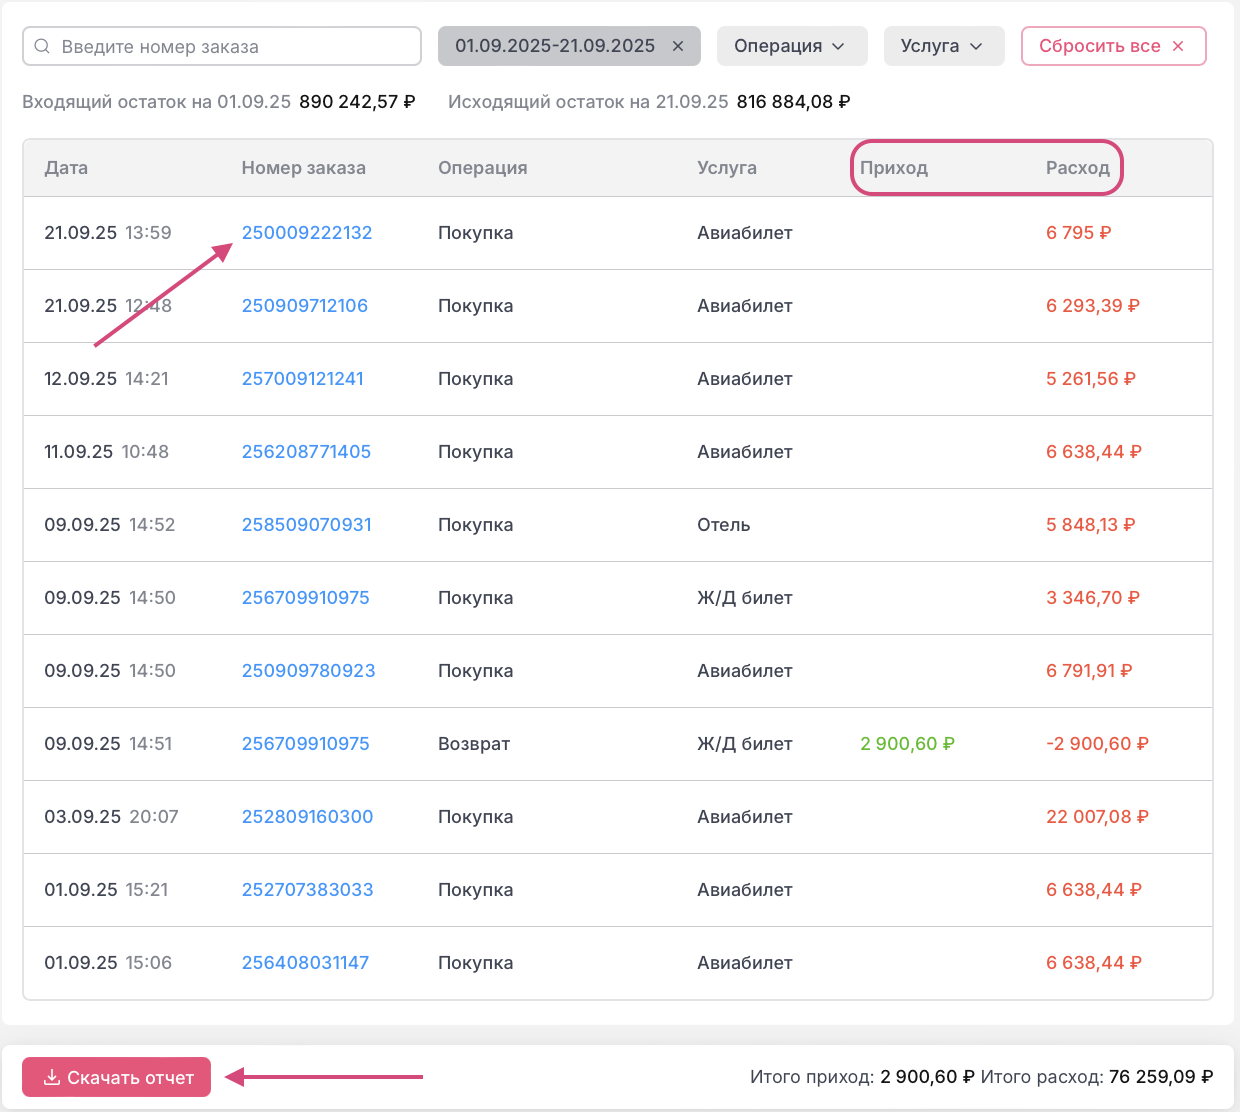The image size is (1240, 1112).
Task: Click download icon on Скачать отчет button
Action: tap(52, 1077)
